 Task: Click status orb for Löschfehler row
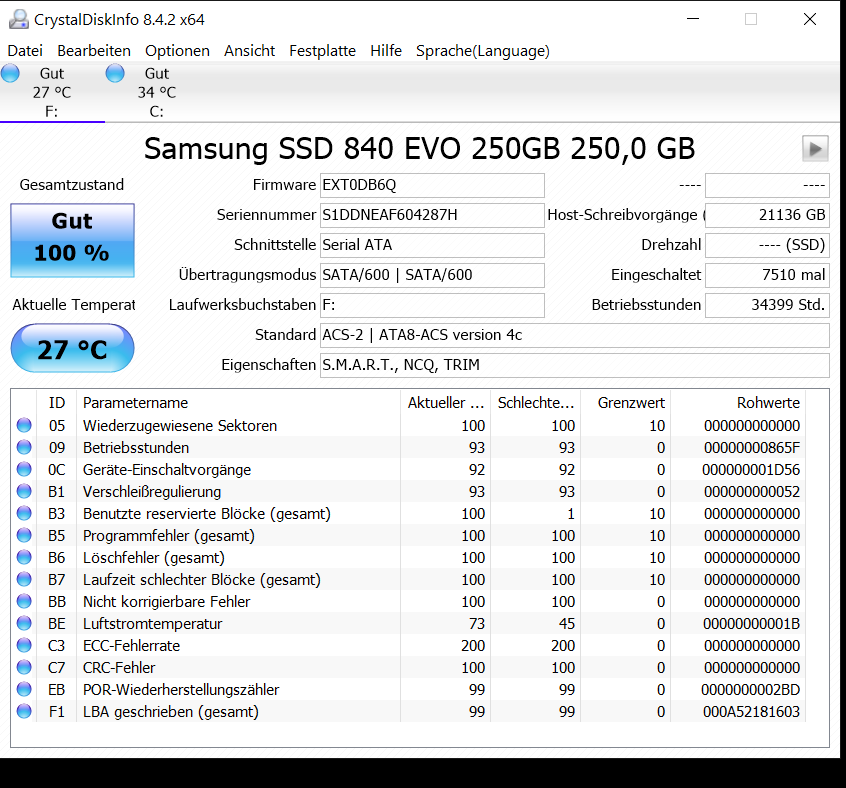click(24, 557)
